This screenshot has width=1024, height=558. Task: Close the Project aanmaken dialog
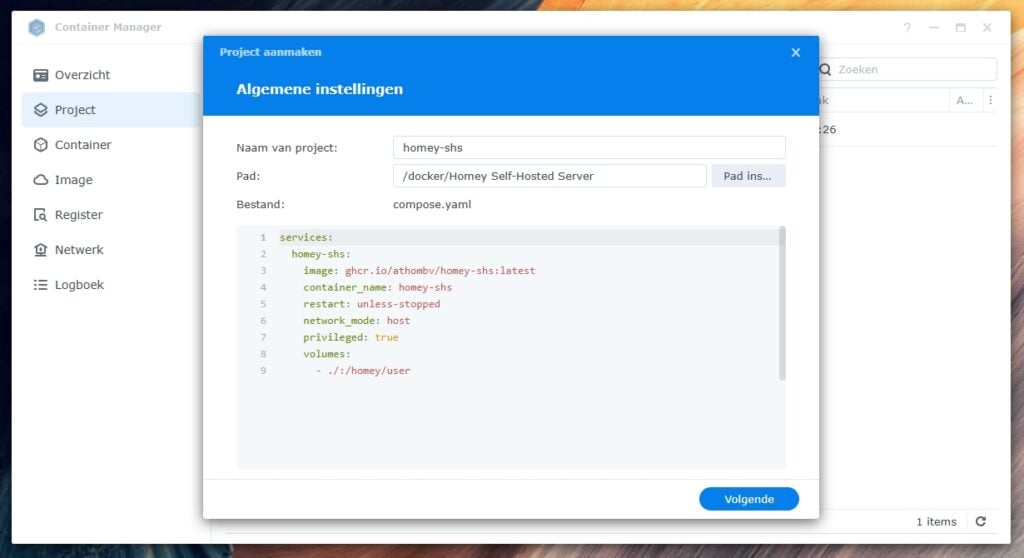796,52
